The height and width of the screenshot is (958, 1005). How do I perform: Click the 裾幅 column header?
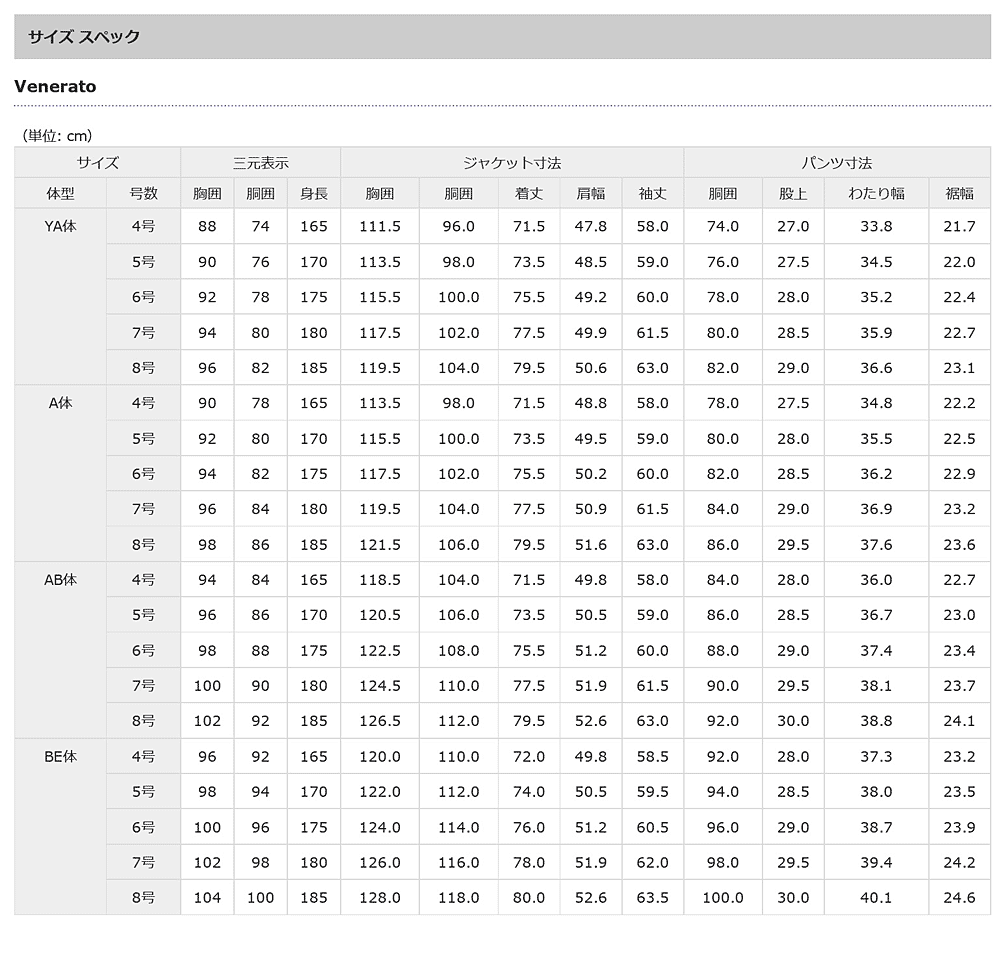tap(959, 193)
